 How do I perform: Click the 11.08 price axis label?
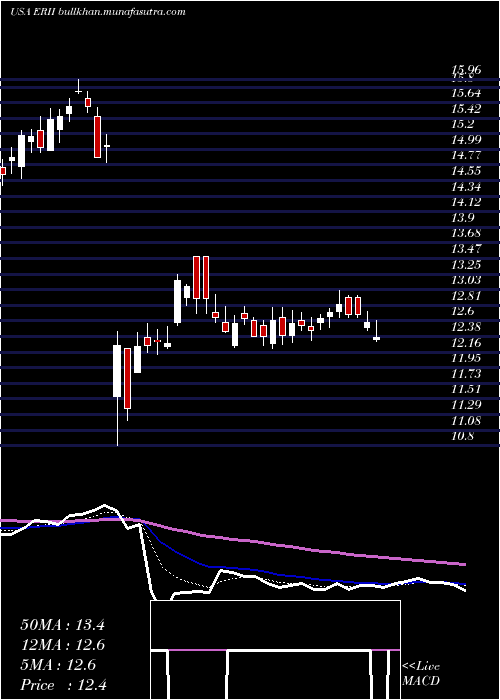[466, 420]
